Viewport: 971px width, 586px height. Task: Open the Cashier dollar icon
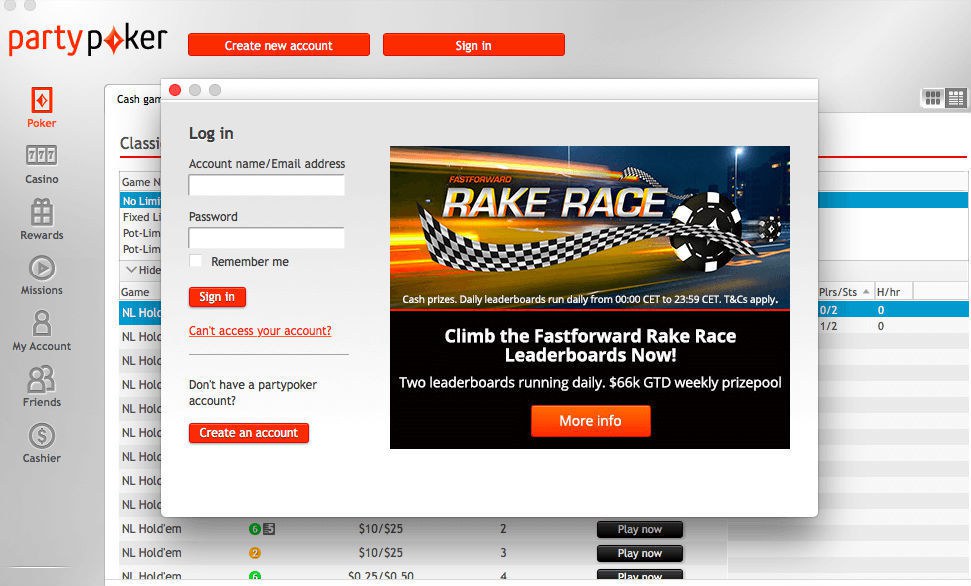[x=41, y=436]
